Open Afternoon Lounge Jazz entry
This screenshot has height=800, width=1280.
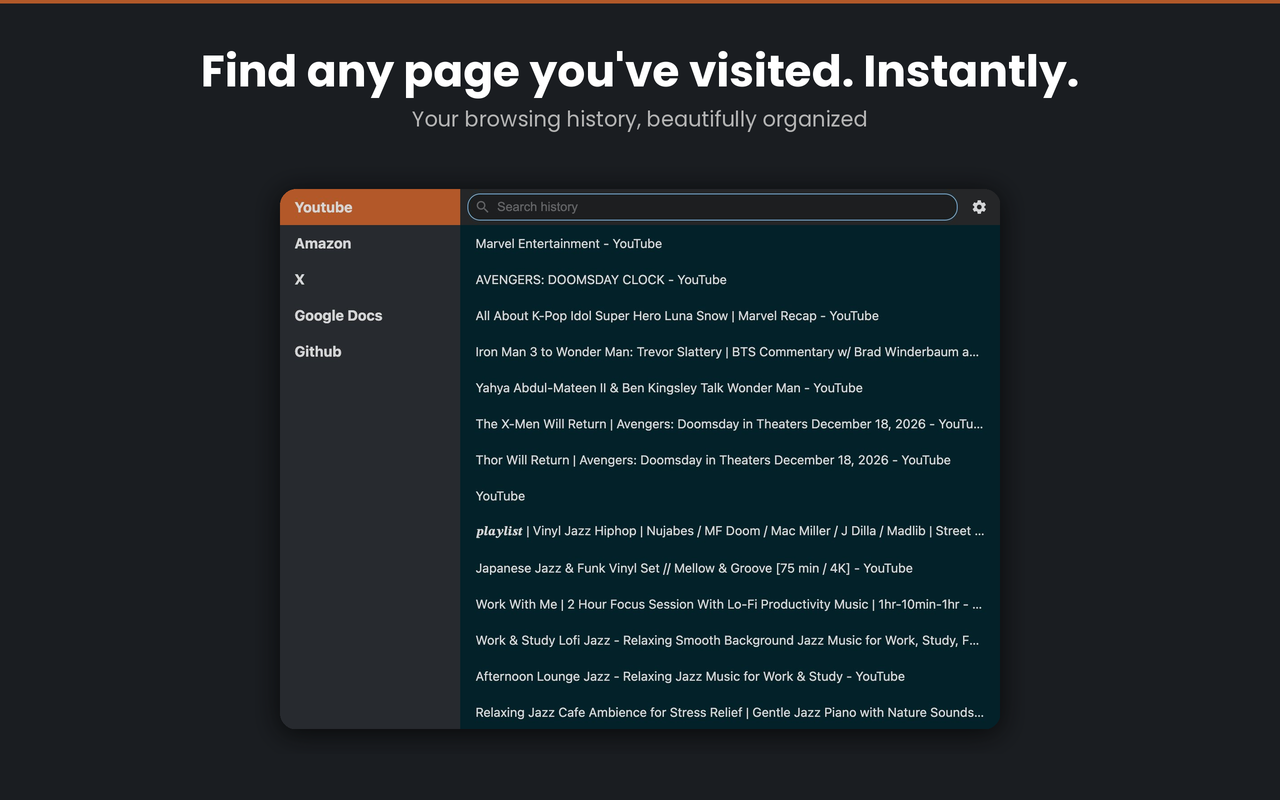click(730, 675)
